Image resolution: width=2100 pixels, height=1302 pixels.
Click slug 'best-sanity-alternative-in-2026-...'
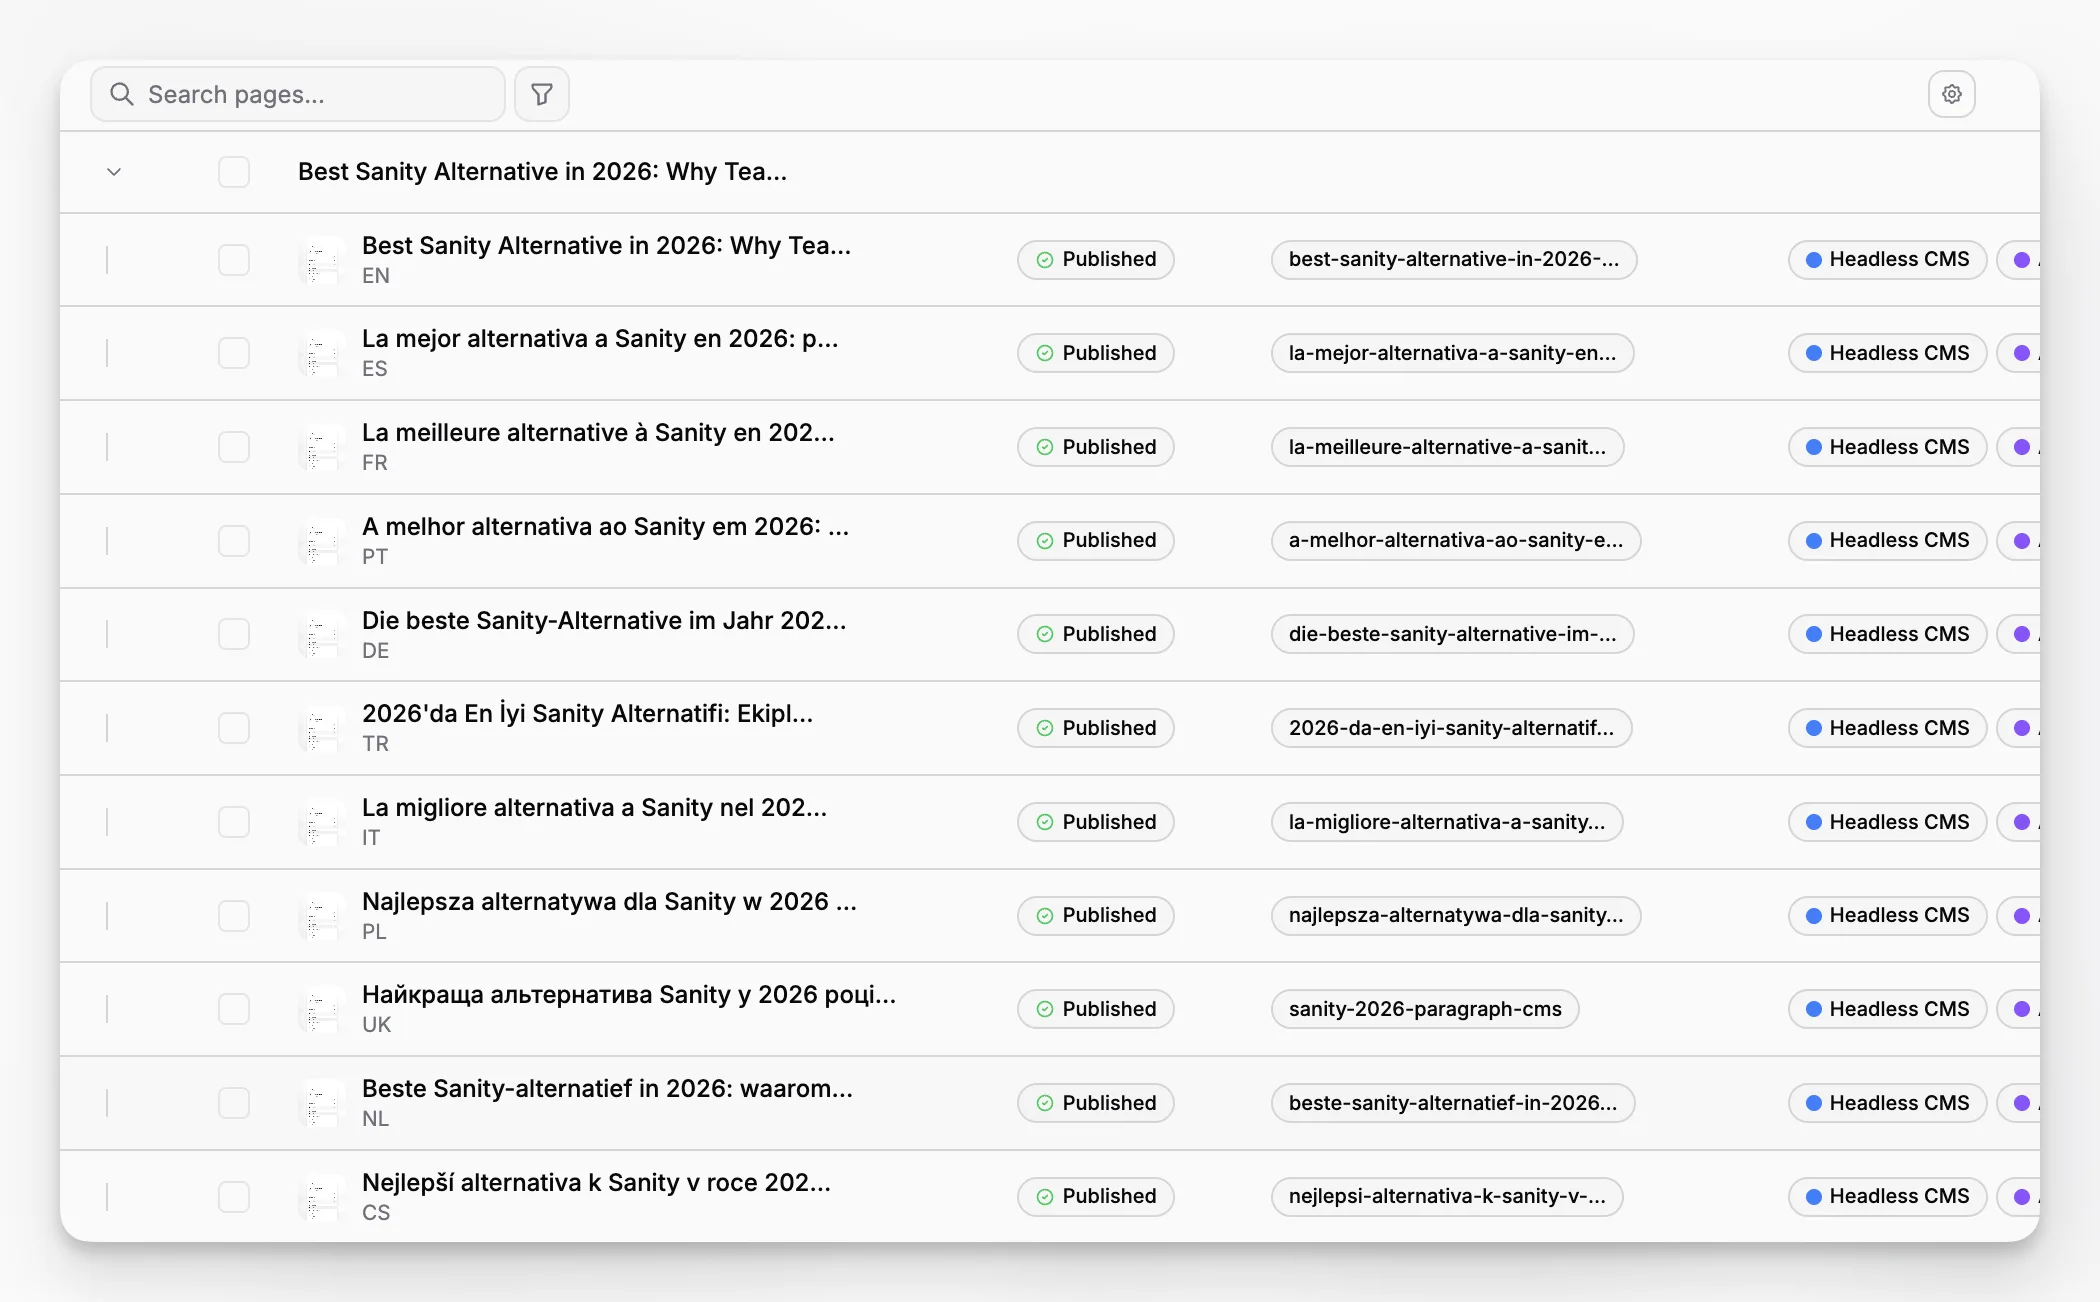1454,260
